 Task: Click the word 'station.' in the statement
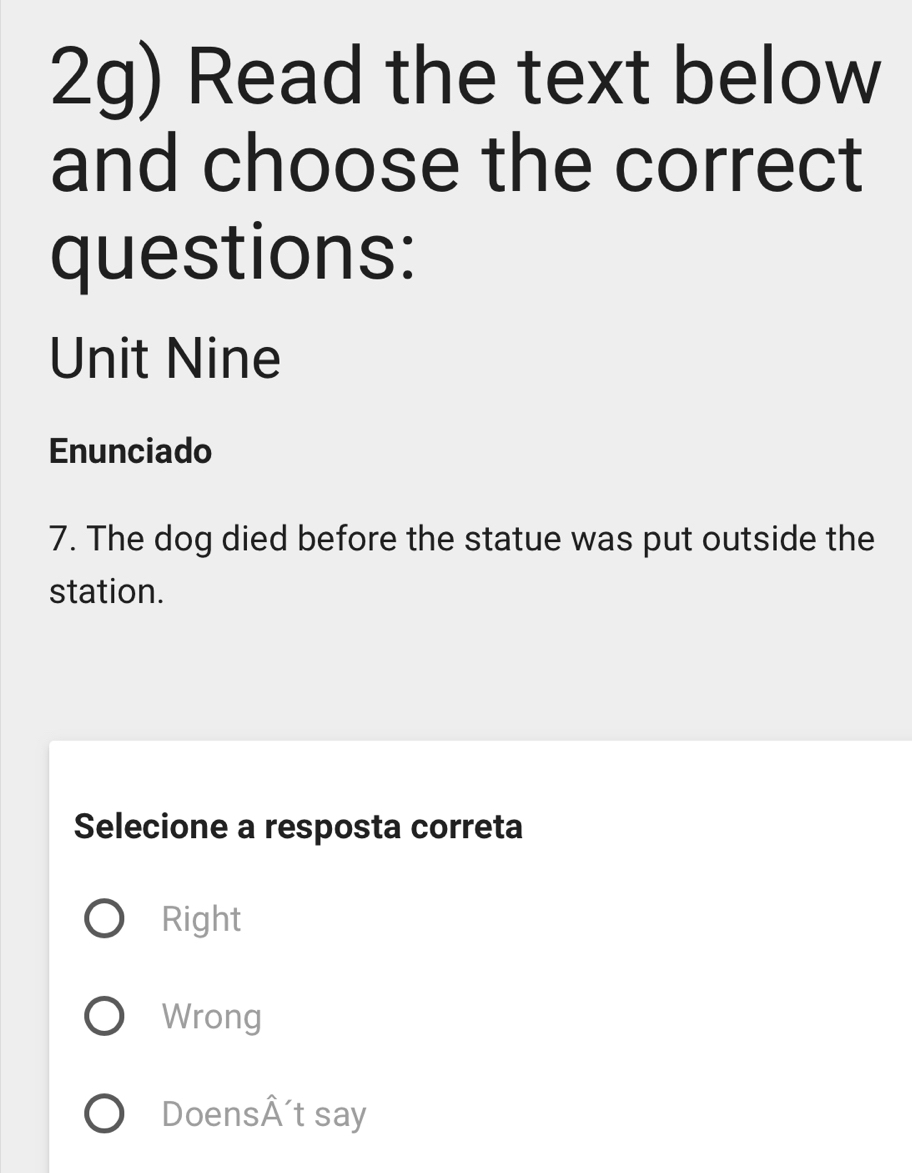pyautogui.click(x=106, y=591)
